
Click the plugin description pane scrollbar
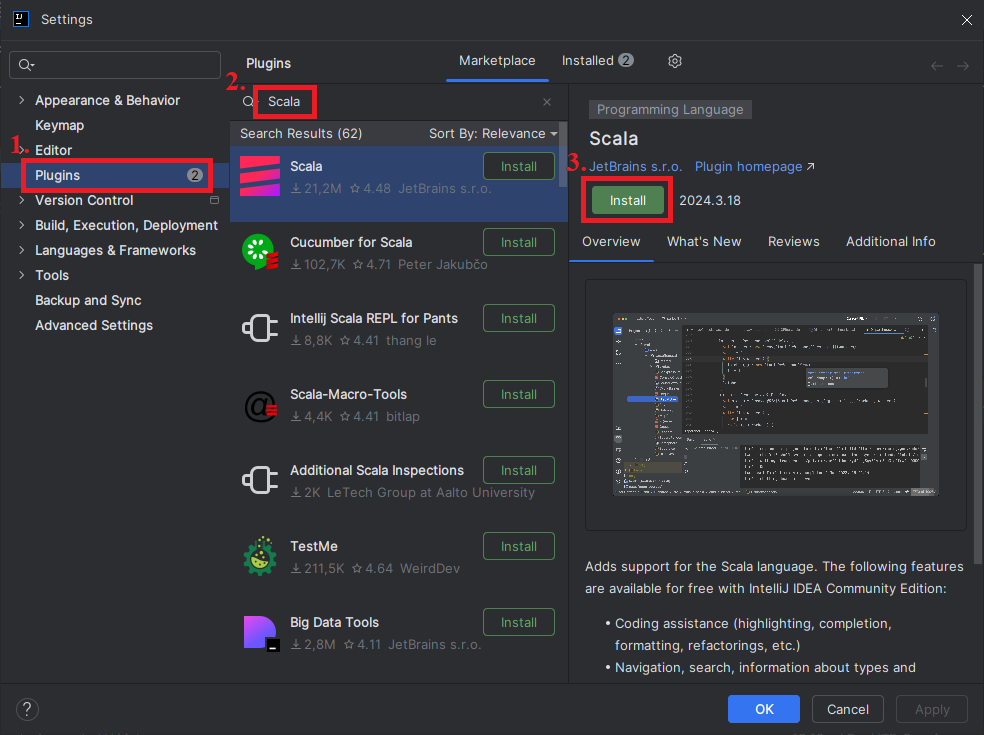977,414
